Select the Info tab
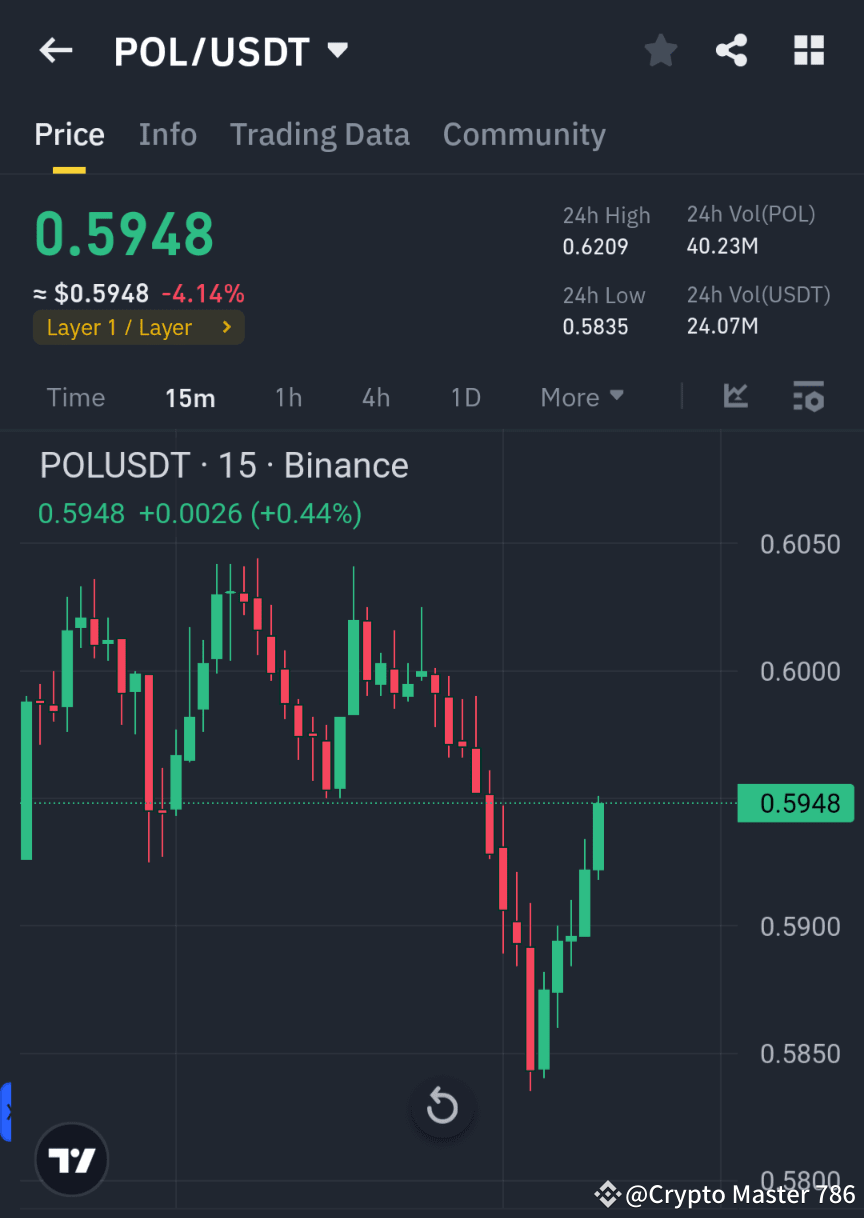The image size is (864, 1218). pos(167,134)
